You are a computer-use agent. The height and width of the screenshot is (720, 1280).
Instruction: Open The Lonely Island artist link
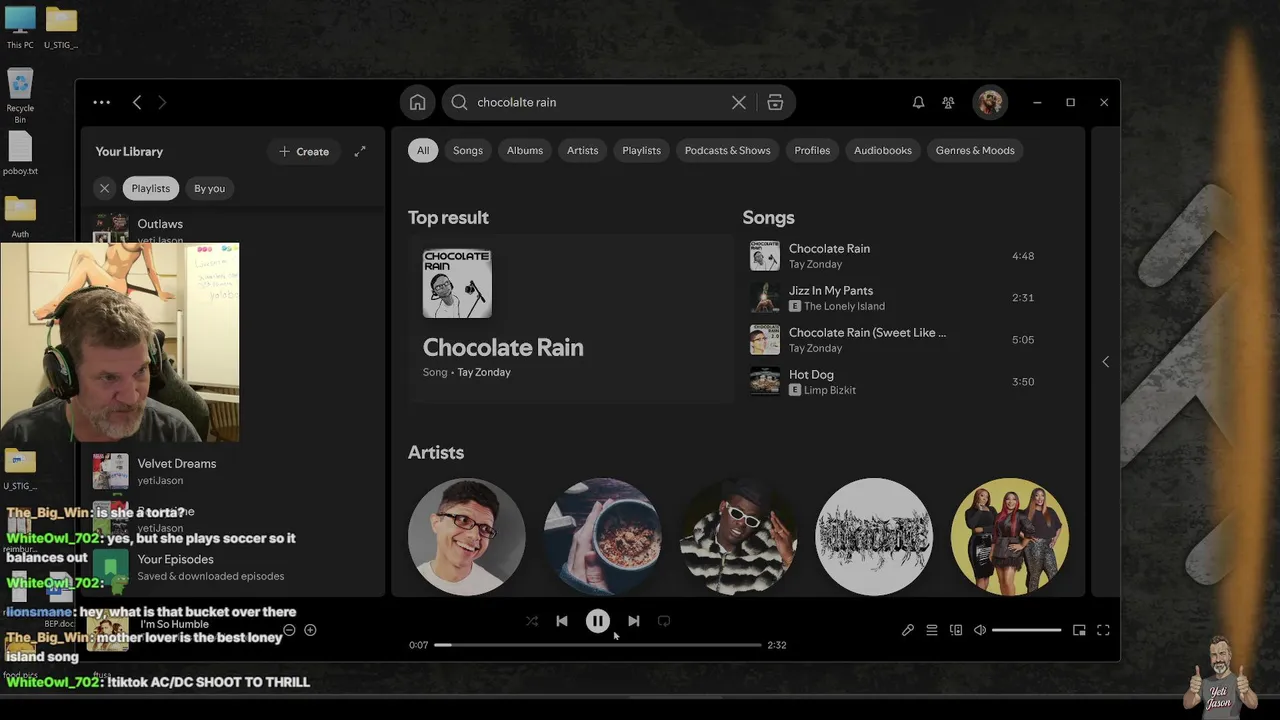[844, 306]
